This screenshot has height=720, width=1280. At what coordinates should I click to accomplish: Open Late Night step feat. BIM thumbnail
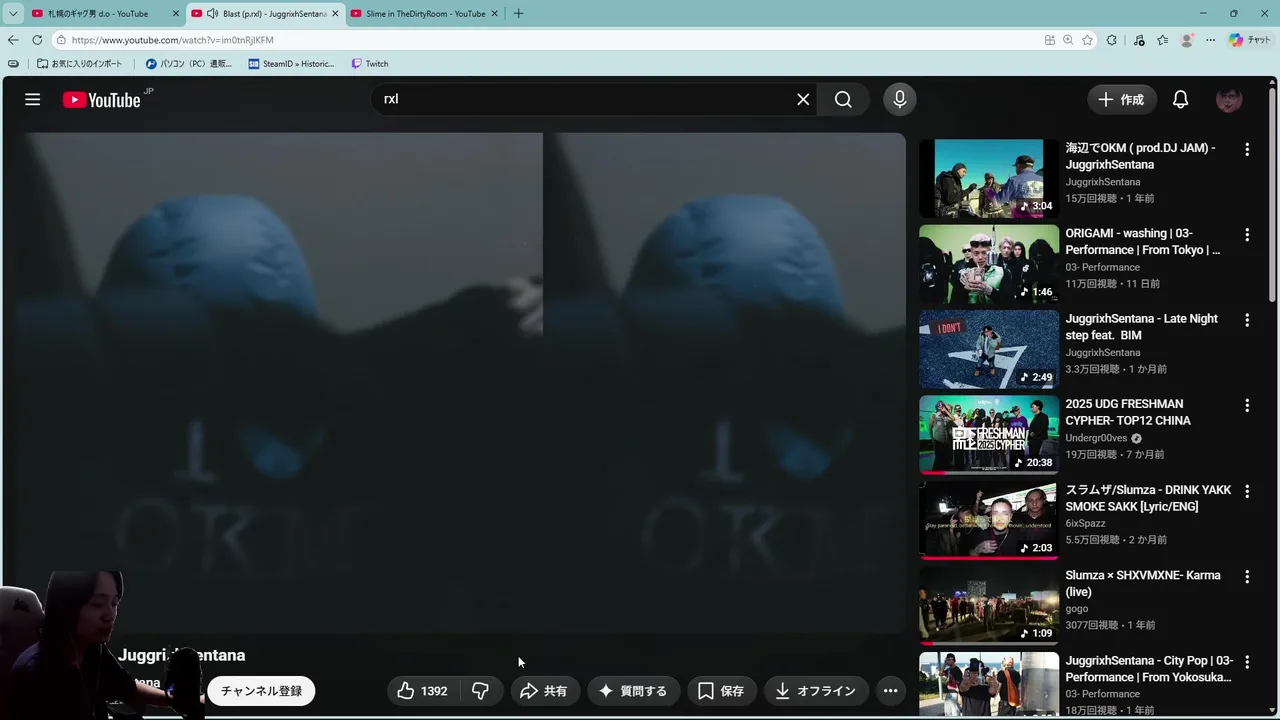coord(989,349)
